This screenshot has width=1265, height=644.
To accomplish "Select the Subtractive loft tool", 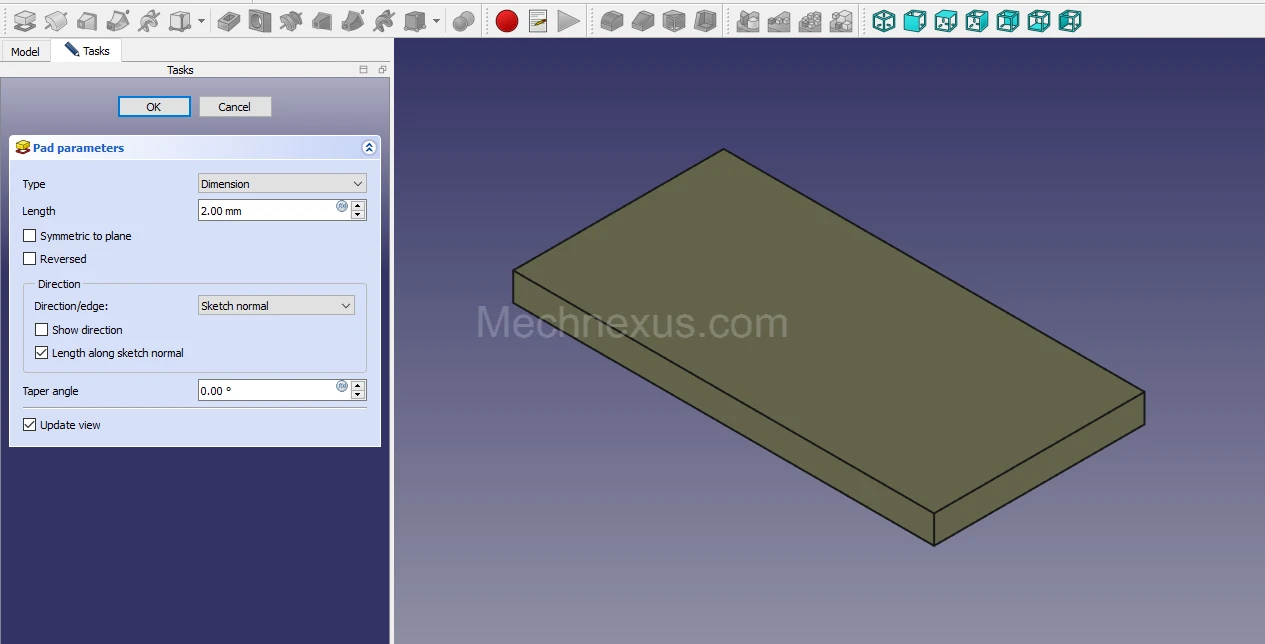I will pyautogui.click(x=322, y=20).
